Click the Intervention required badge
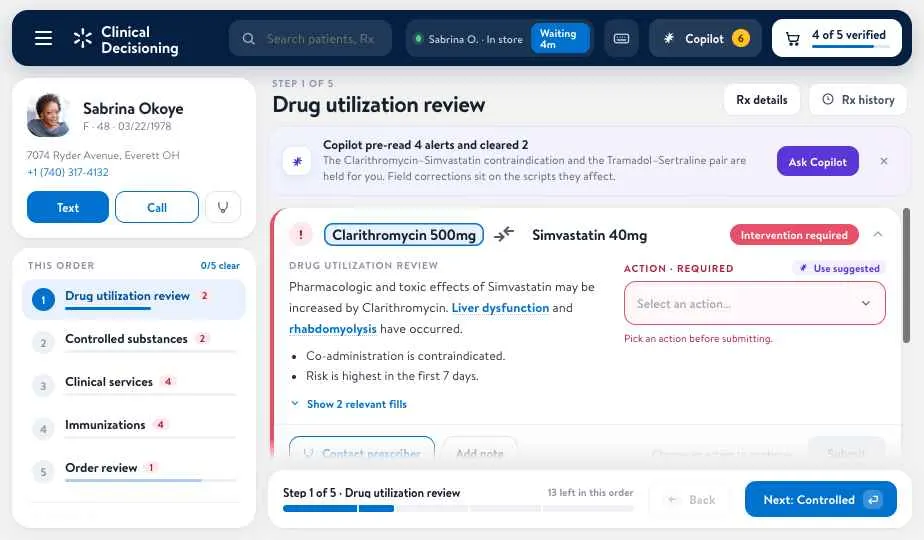Image resolution: width=924 pixels, height=540 pixels. pos(794,235)
